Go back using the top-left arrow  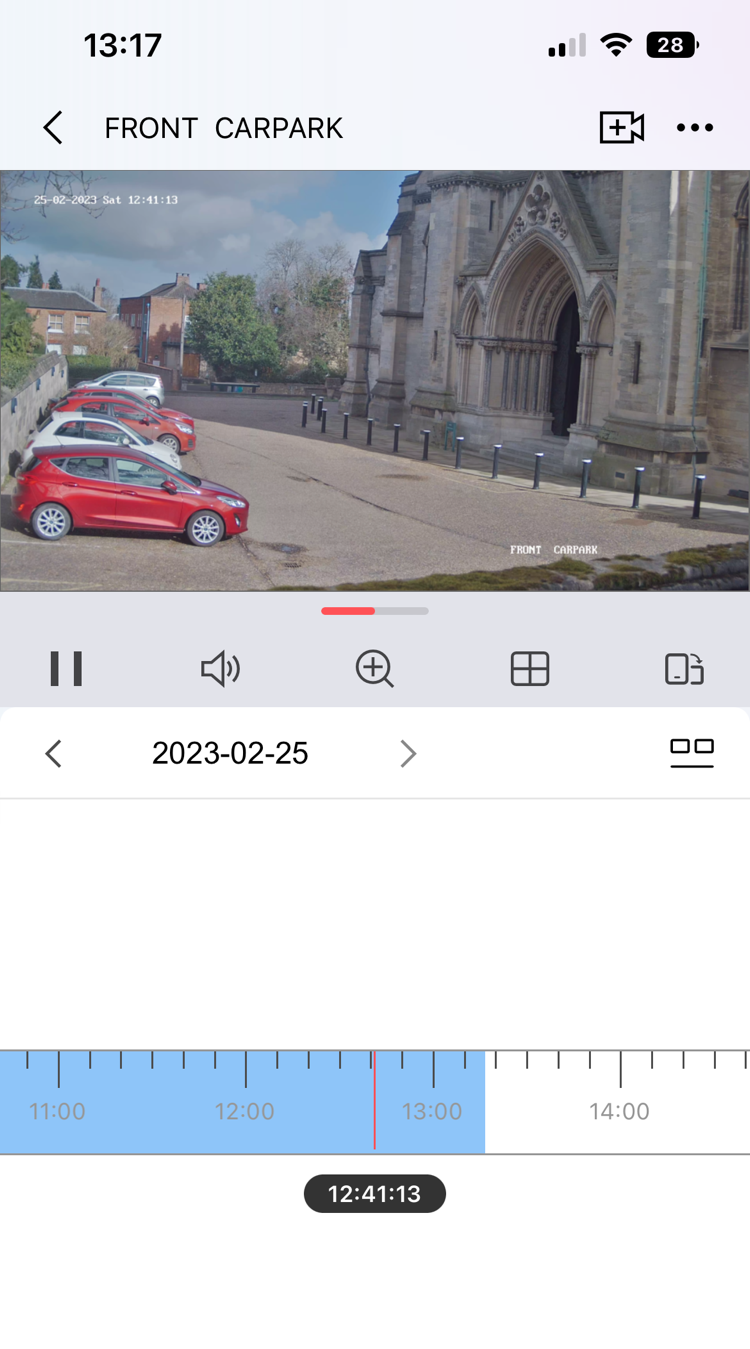(x=53, y=128)
